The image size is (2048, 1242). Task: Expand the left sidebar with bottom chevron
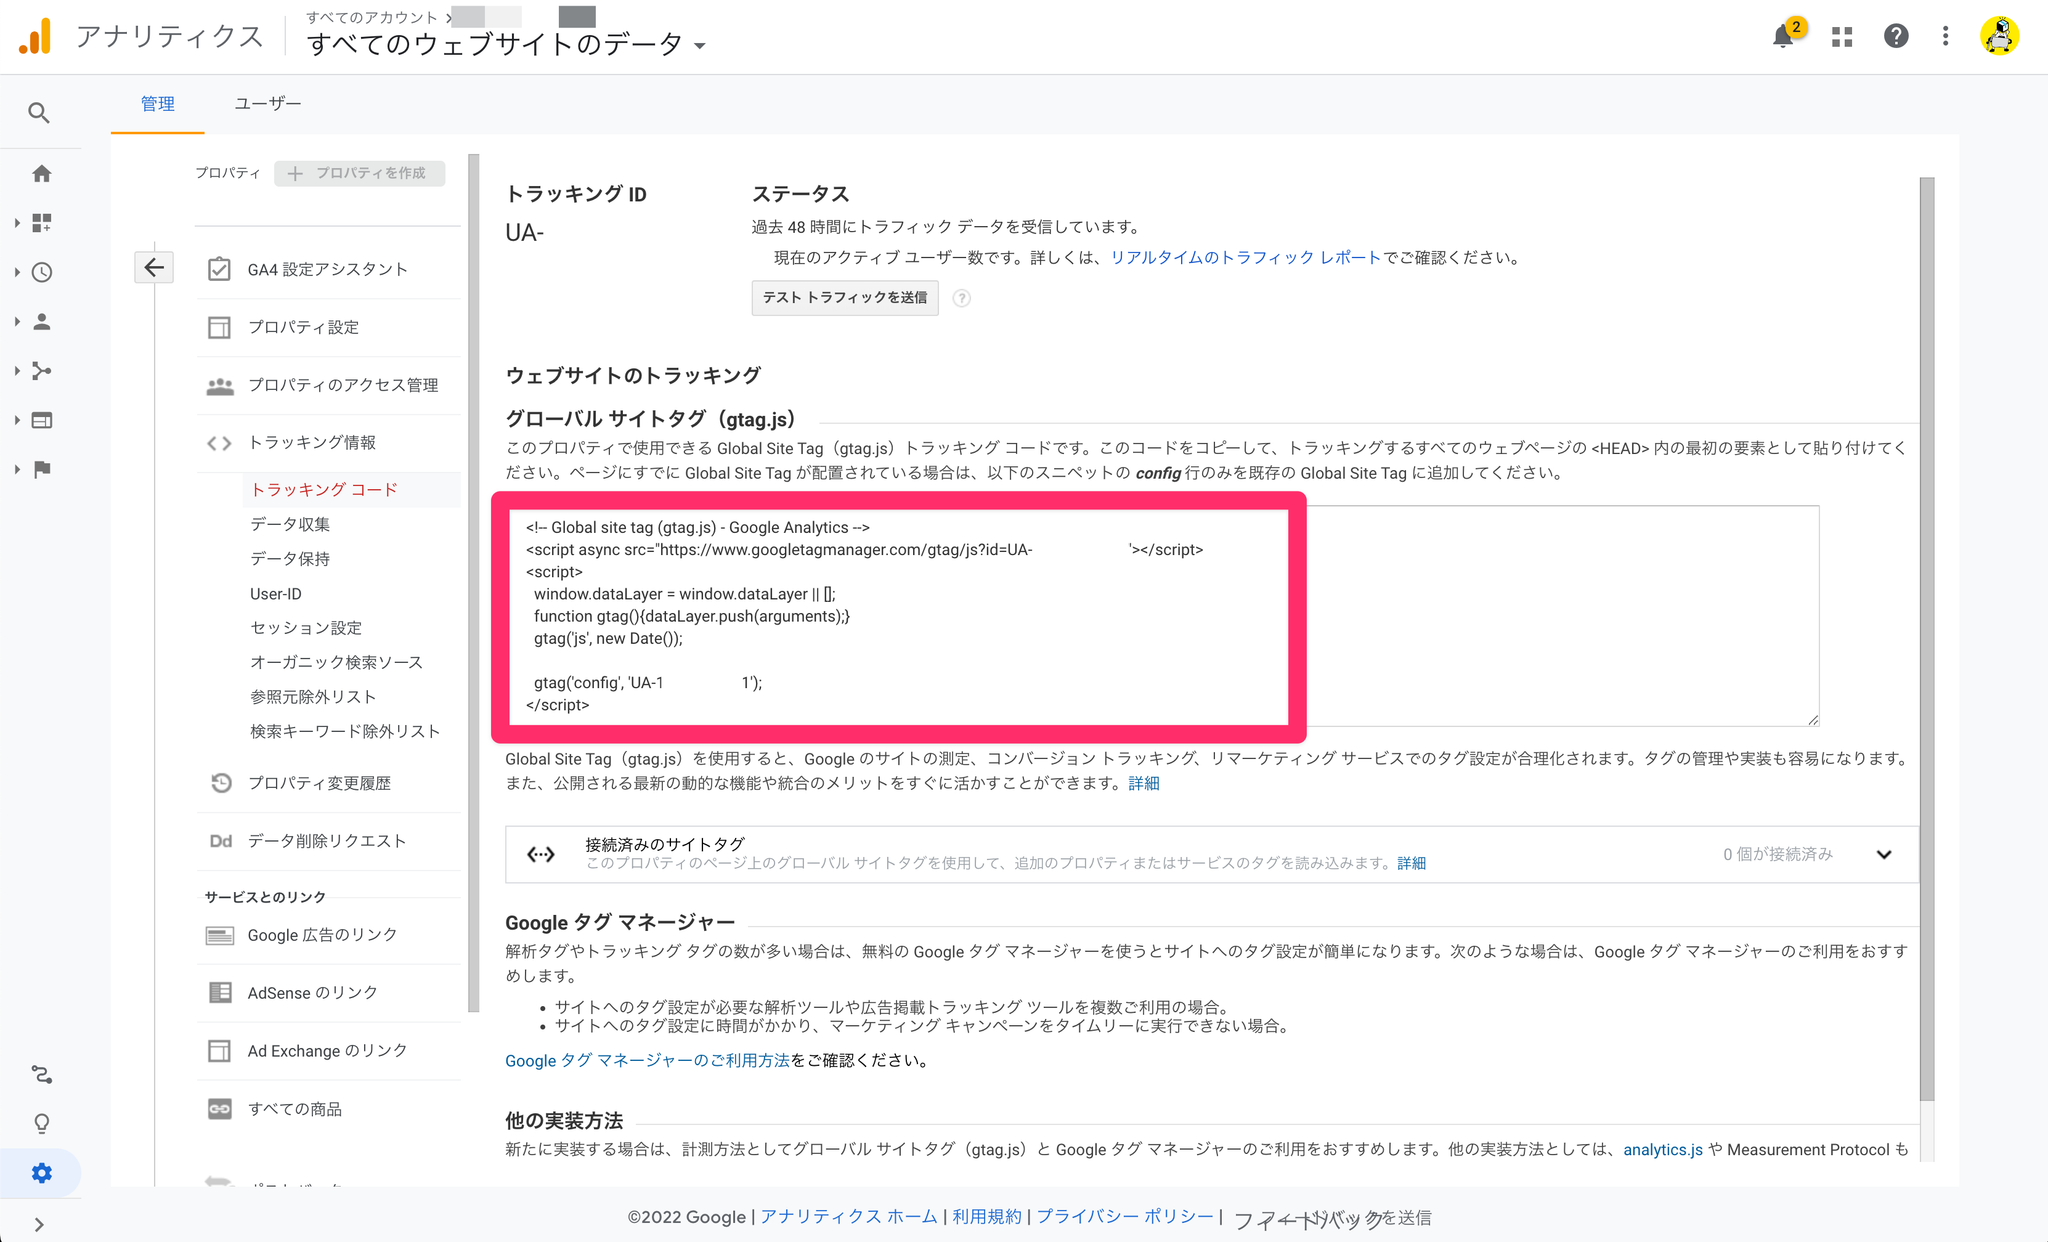pos(39,1224)
